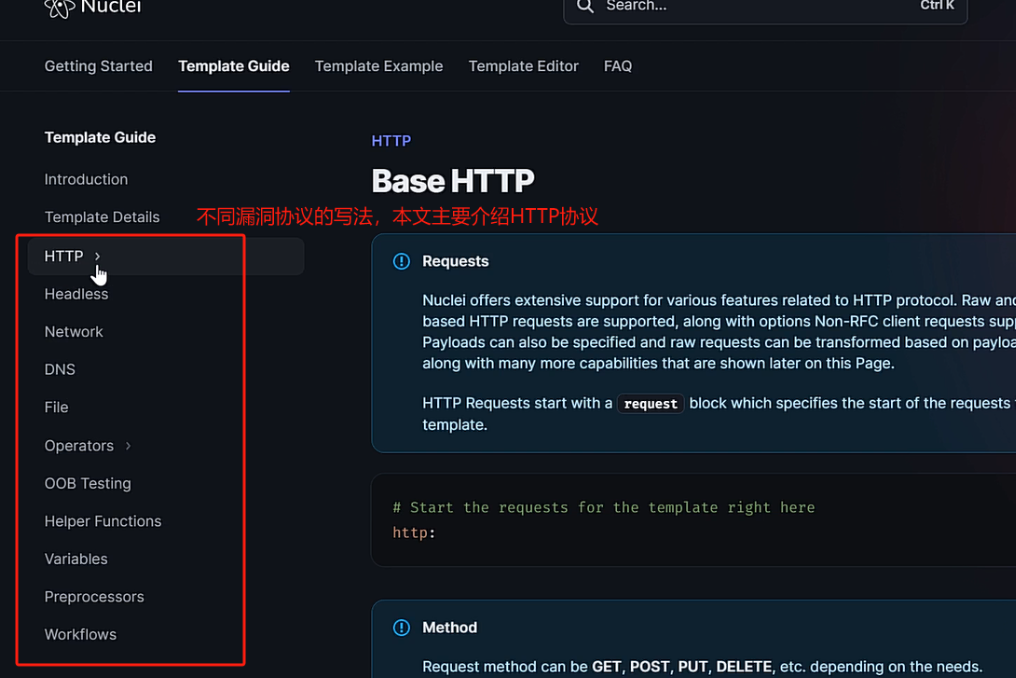The height and width of the screenshot is (678, 1016).
Task: Select Operators in sidebar
Action: [x=79, y=446]
